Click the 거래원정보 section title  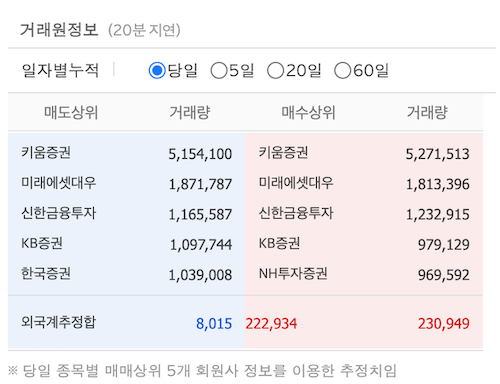tap(59, 30)
